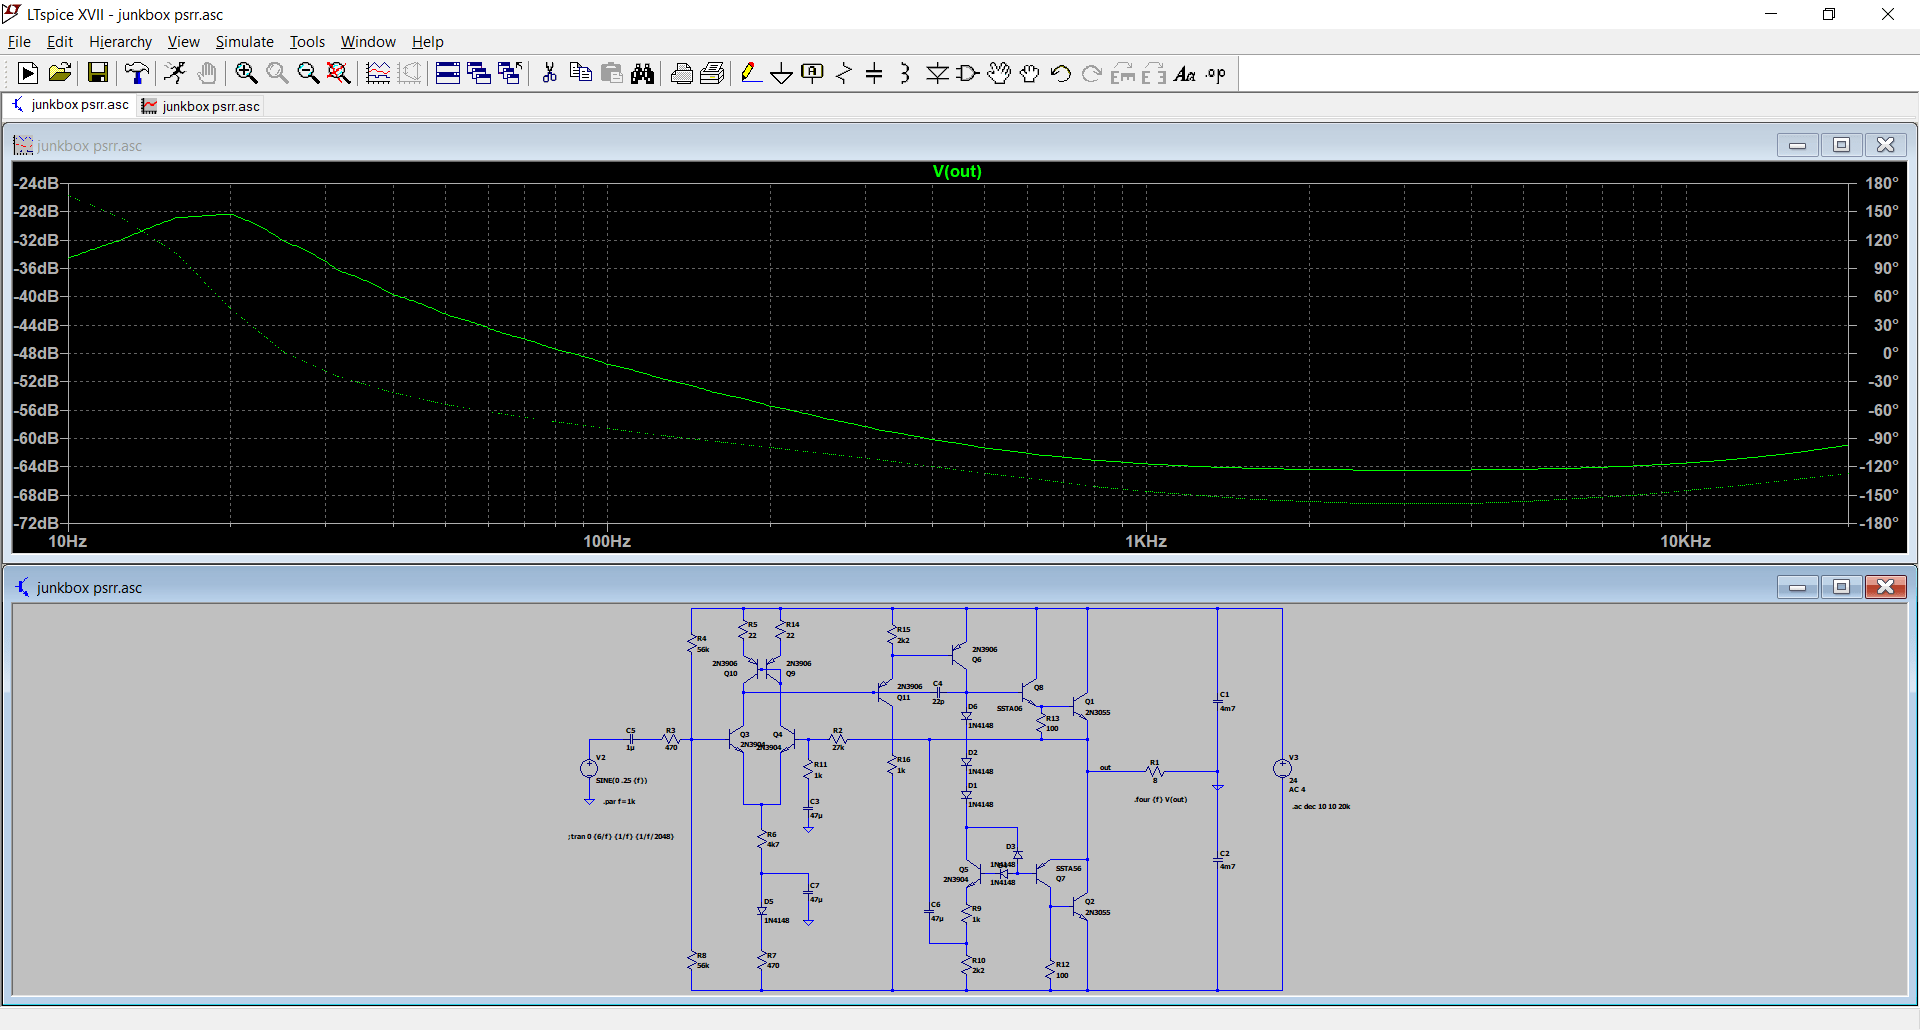Minimize the waveform plot window
1920x1030 pixels.
tap(1797, 145)
